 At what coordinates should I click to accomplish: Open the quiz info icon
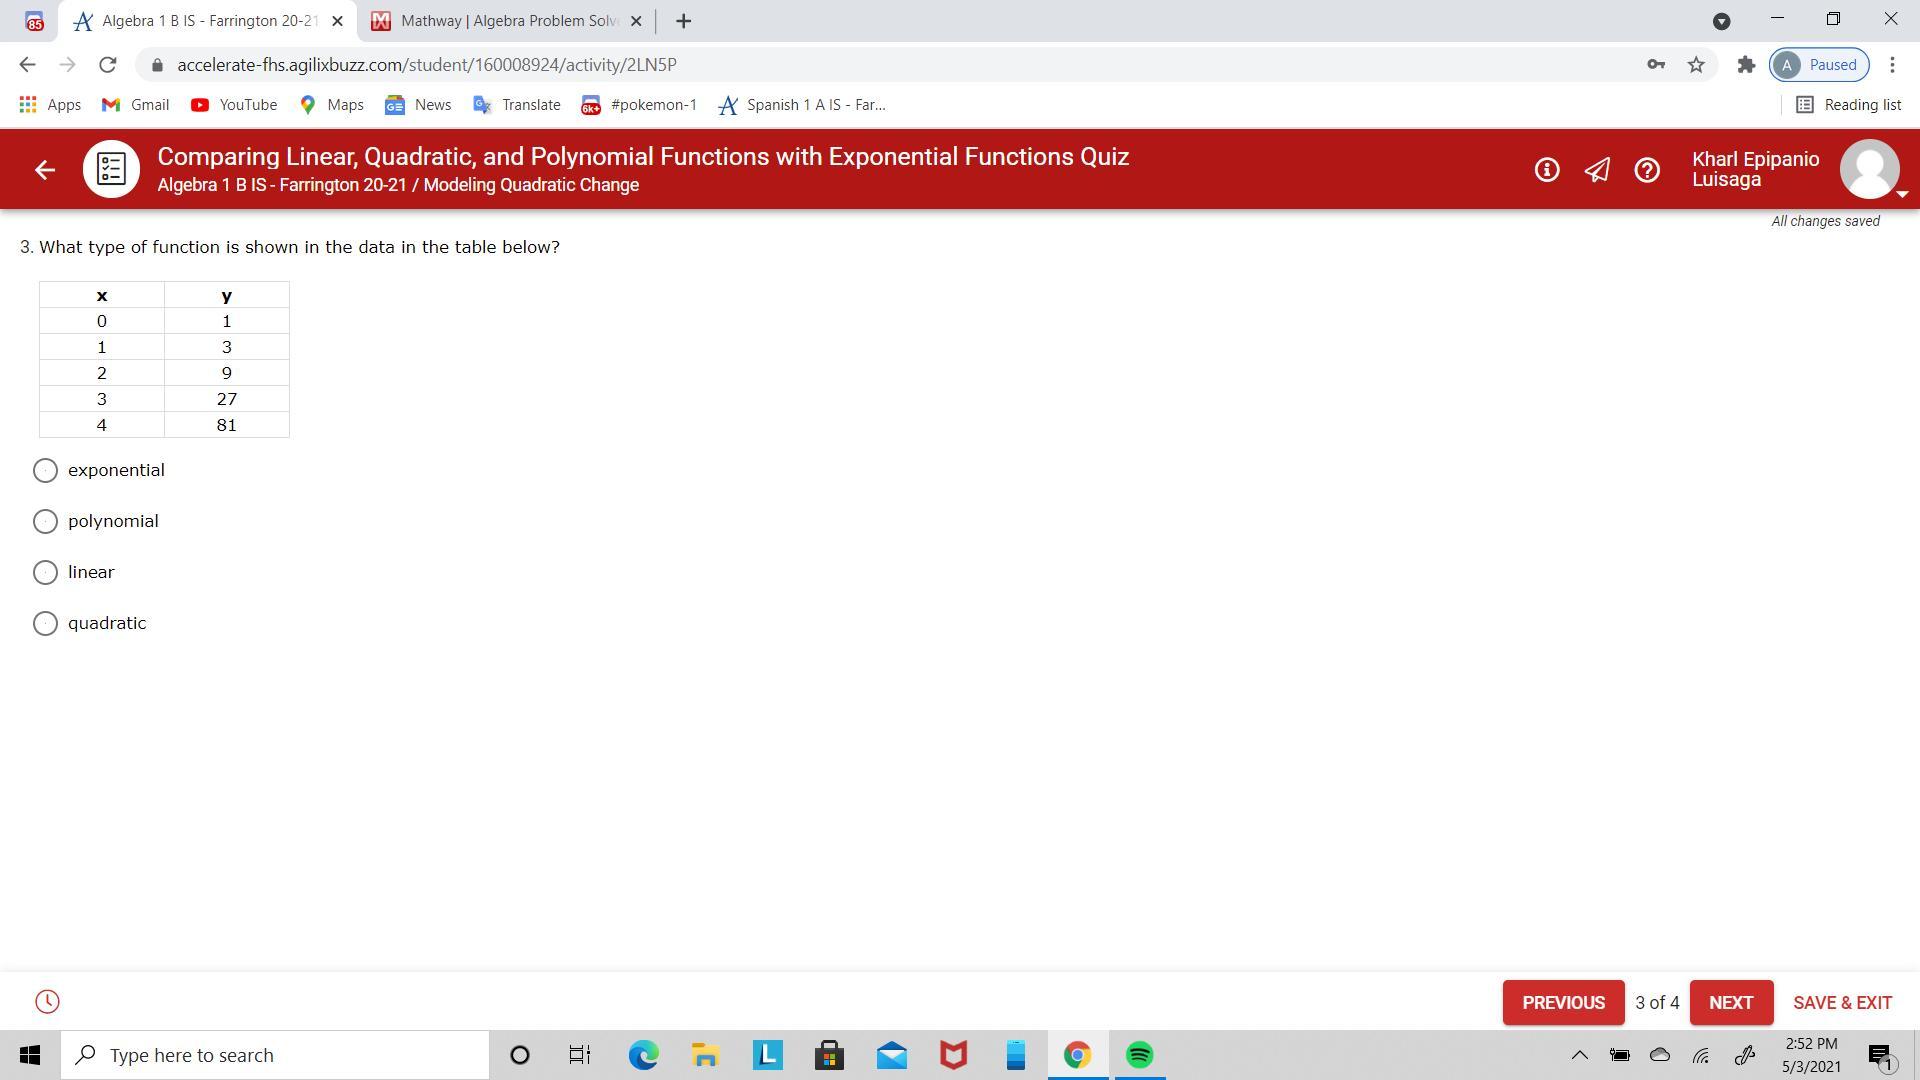point(1546,170)
